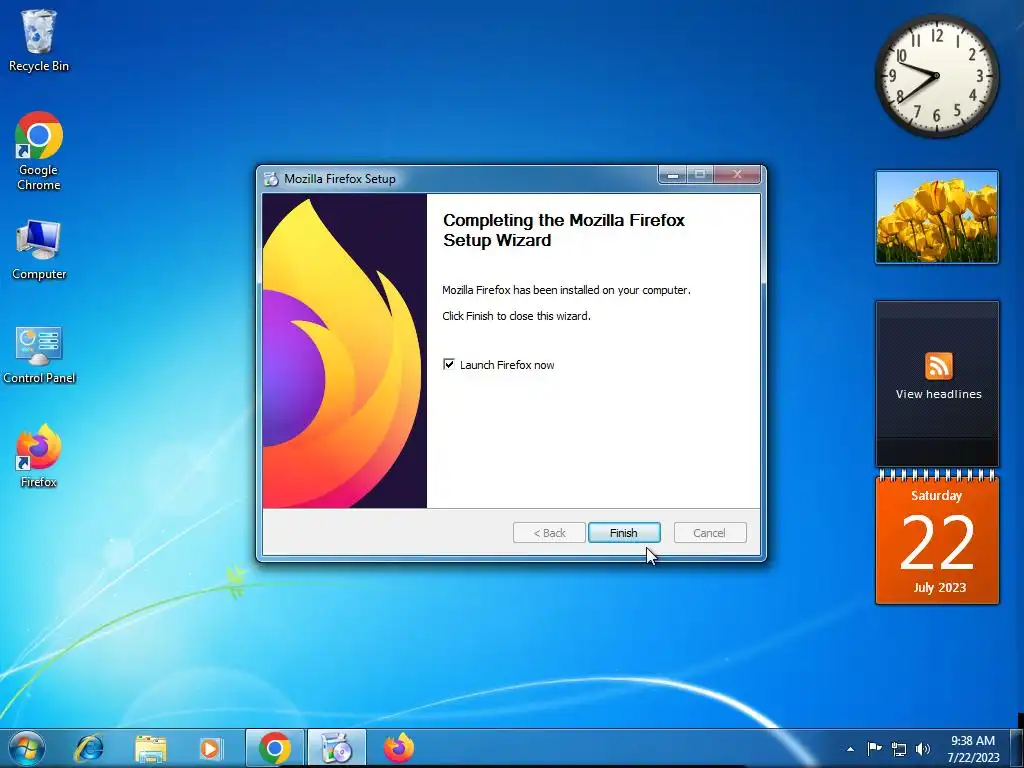
Task: Click the July 2023 text on calendar gadget
Action: click(x=939, y=587)
